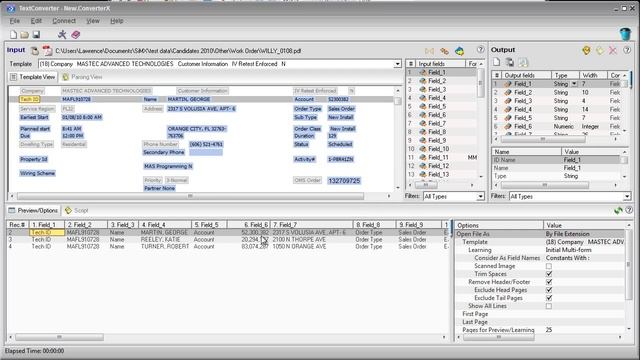
Task: Click the sort icon header of Input fields list
Action: click(411, 64)
